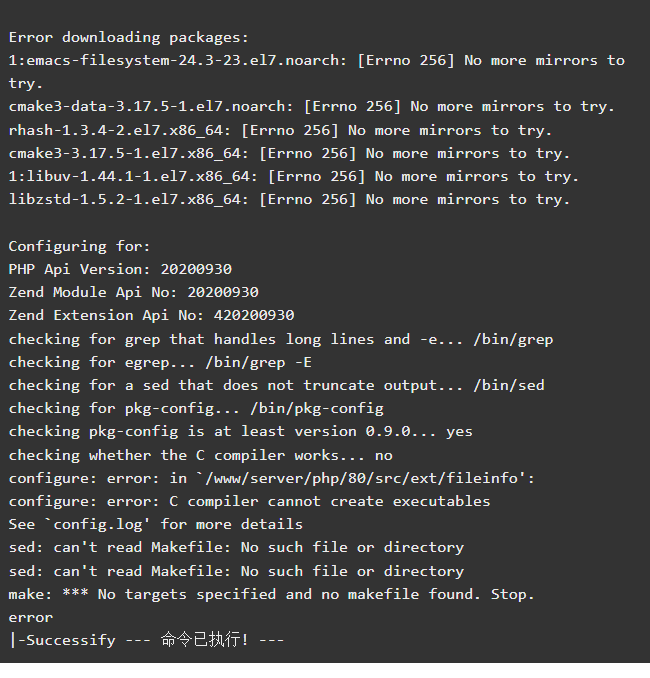Click the 'Error downloading packages:' line

(129, 38)
